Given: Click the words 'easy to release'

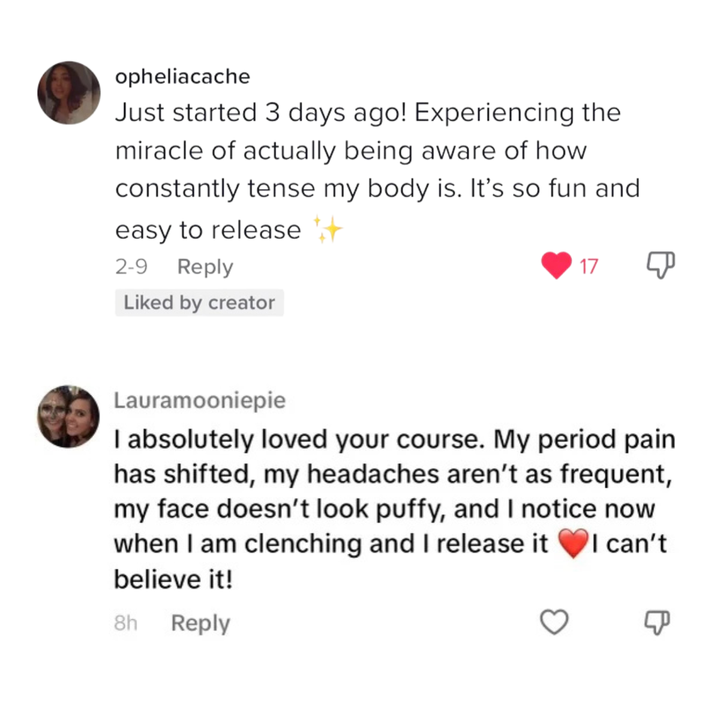Looking at the screenshot, I should tap(207, 230).
